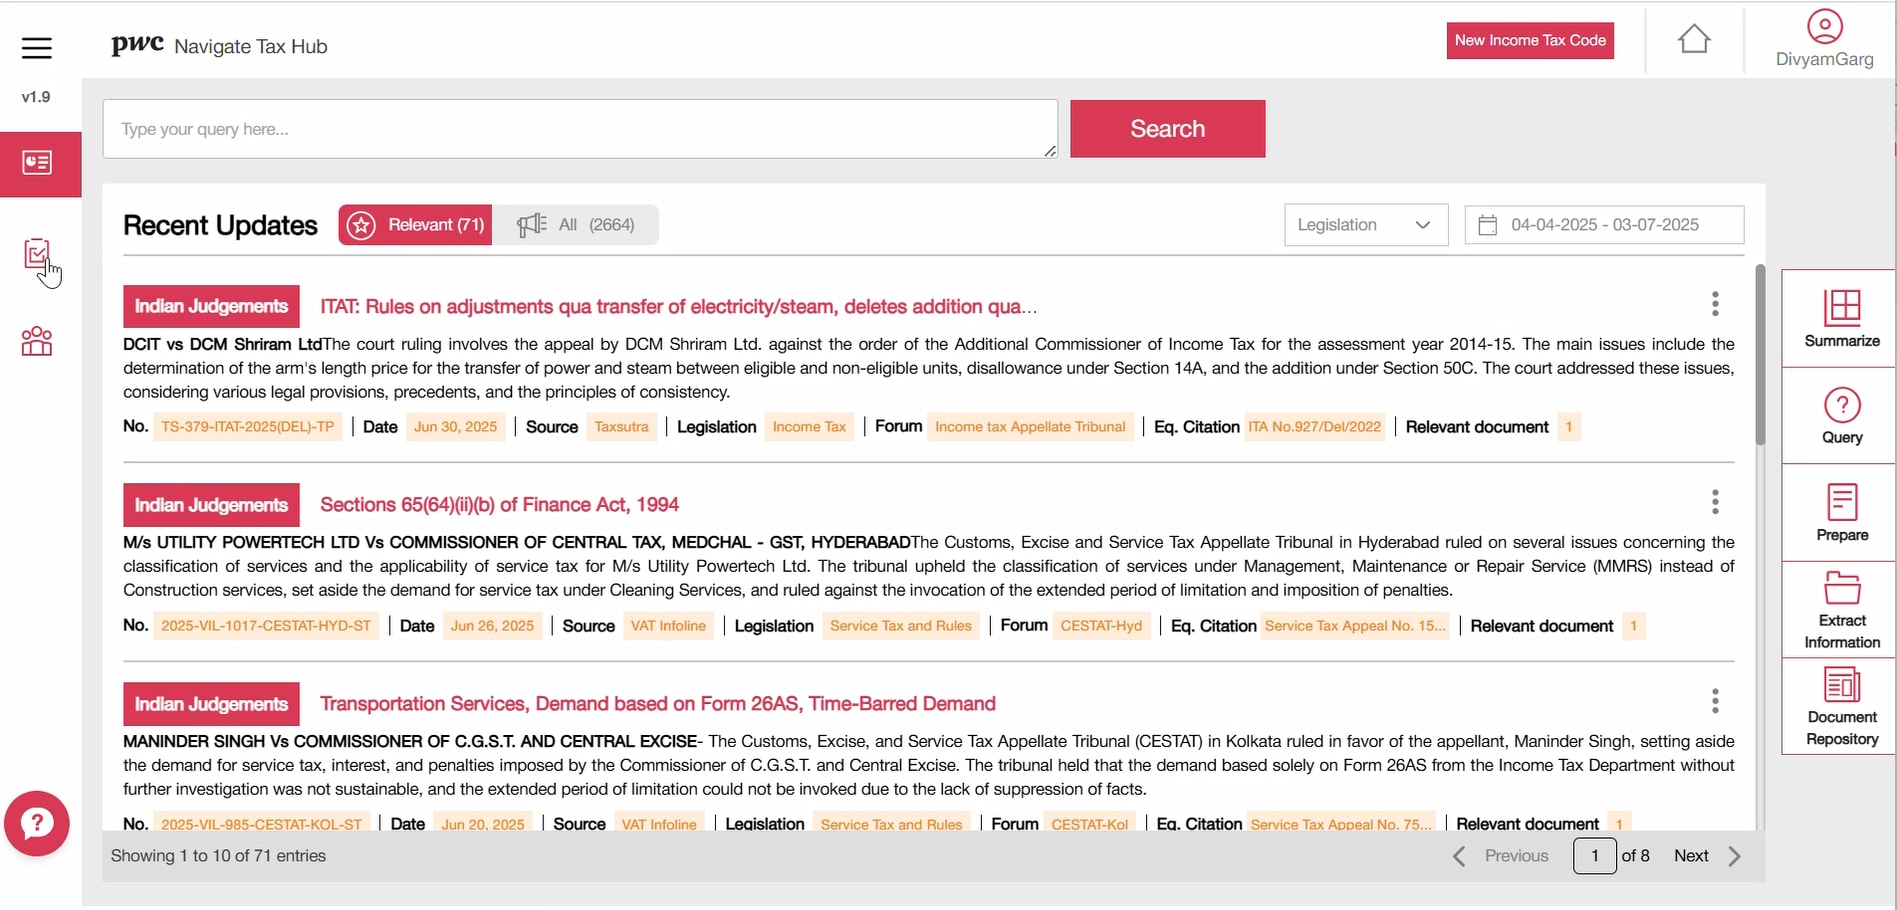Viewport: 1897px width, 910px height.
Task: Select the news updates sidebar icon
Action: [x=38, y=163]
